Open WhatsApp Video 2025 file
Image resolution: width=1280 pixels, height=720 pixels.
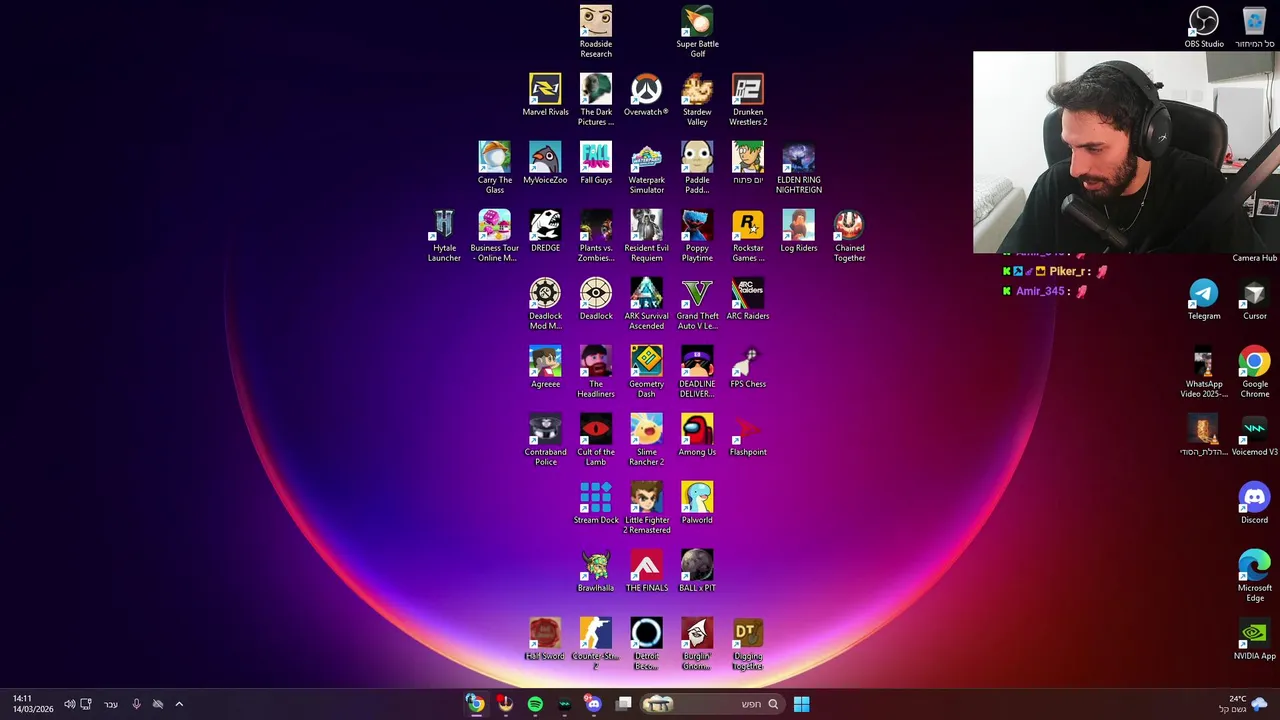pos(1204,371)
